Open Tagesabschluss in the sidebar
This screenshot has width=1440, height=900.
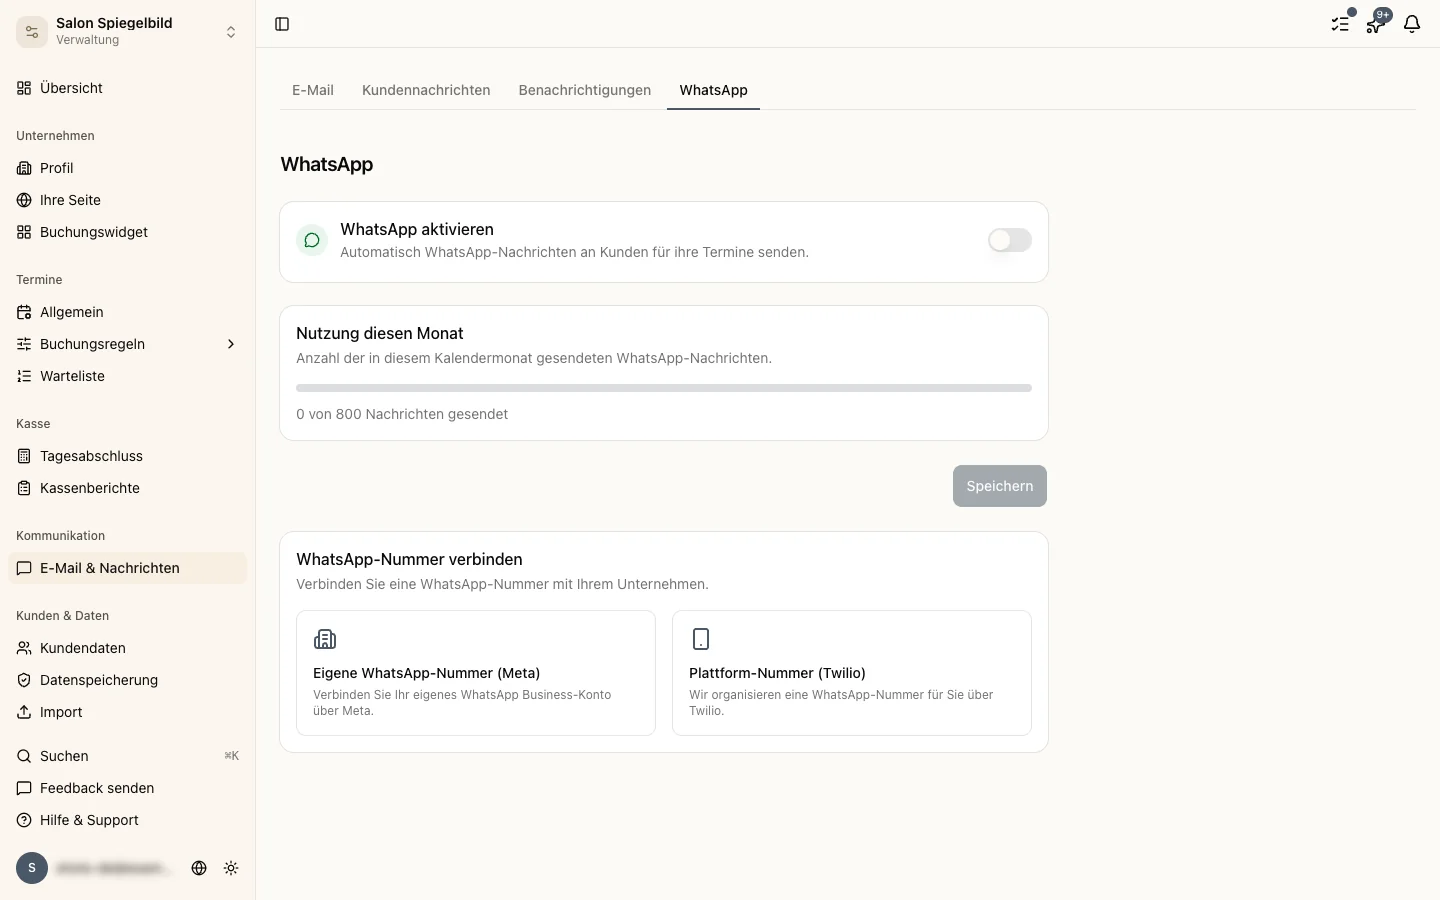click(x=128, y=456)
